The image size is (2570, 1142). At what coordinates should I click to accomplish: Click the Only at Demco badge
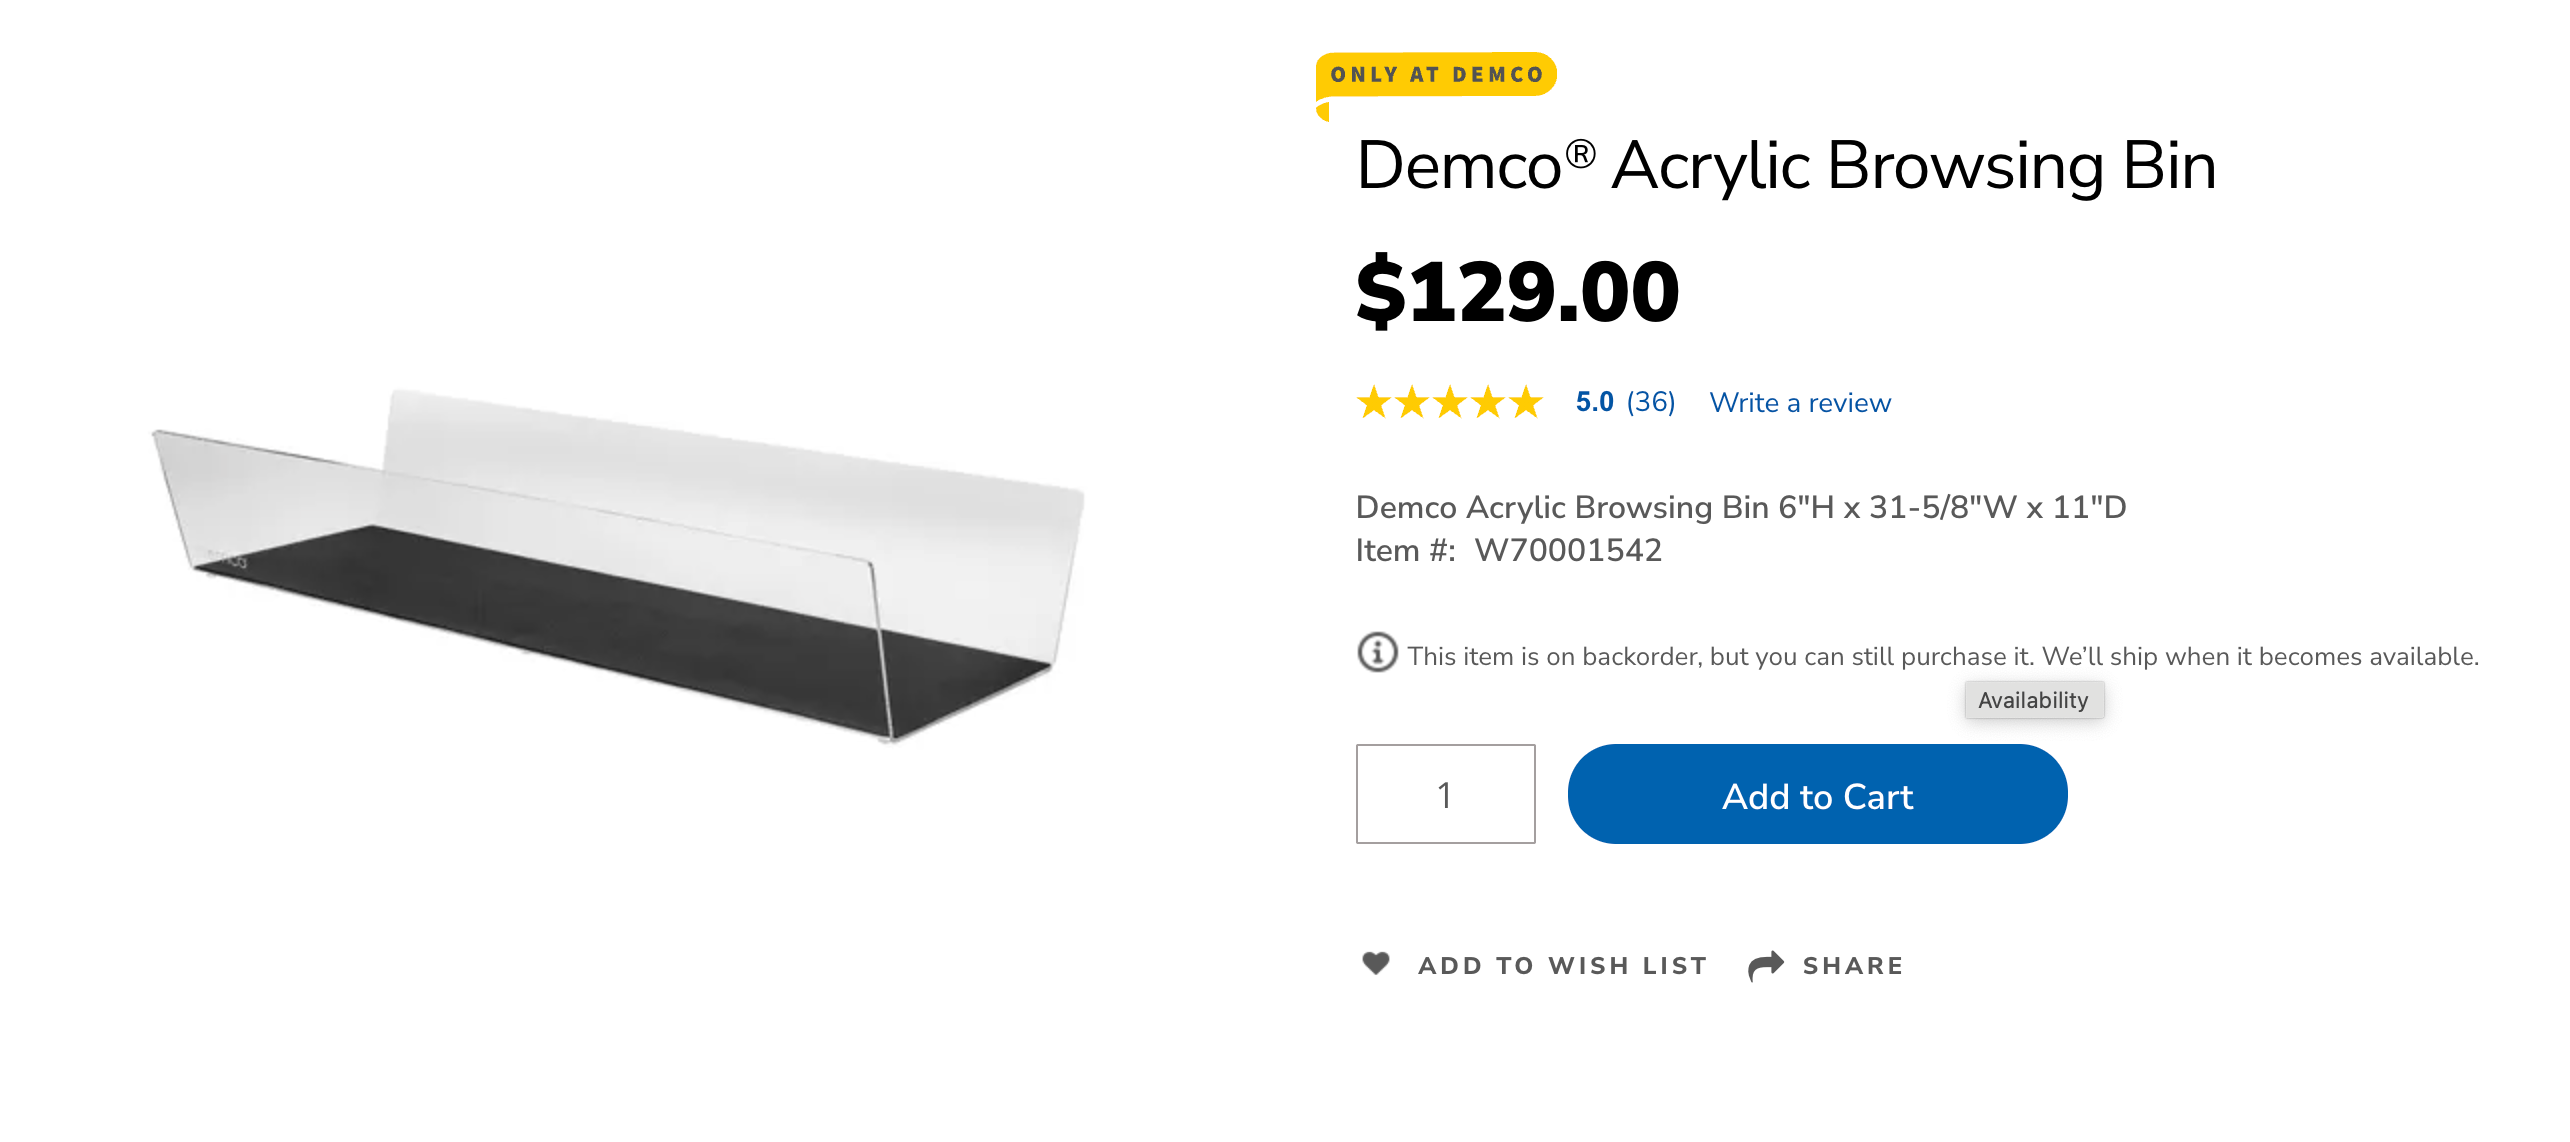coord(1436,75)
